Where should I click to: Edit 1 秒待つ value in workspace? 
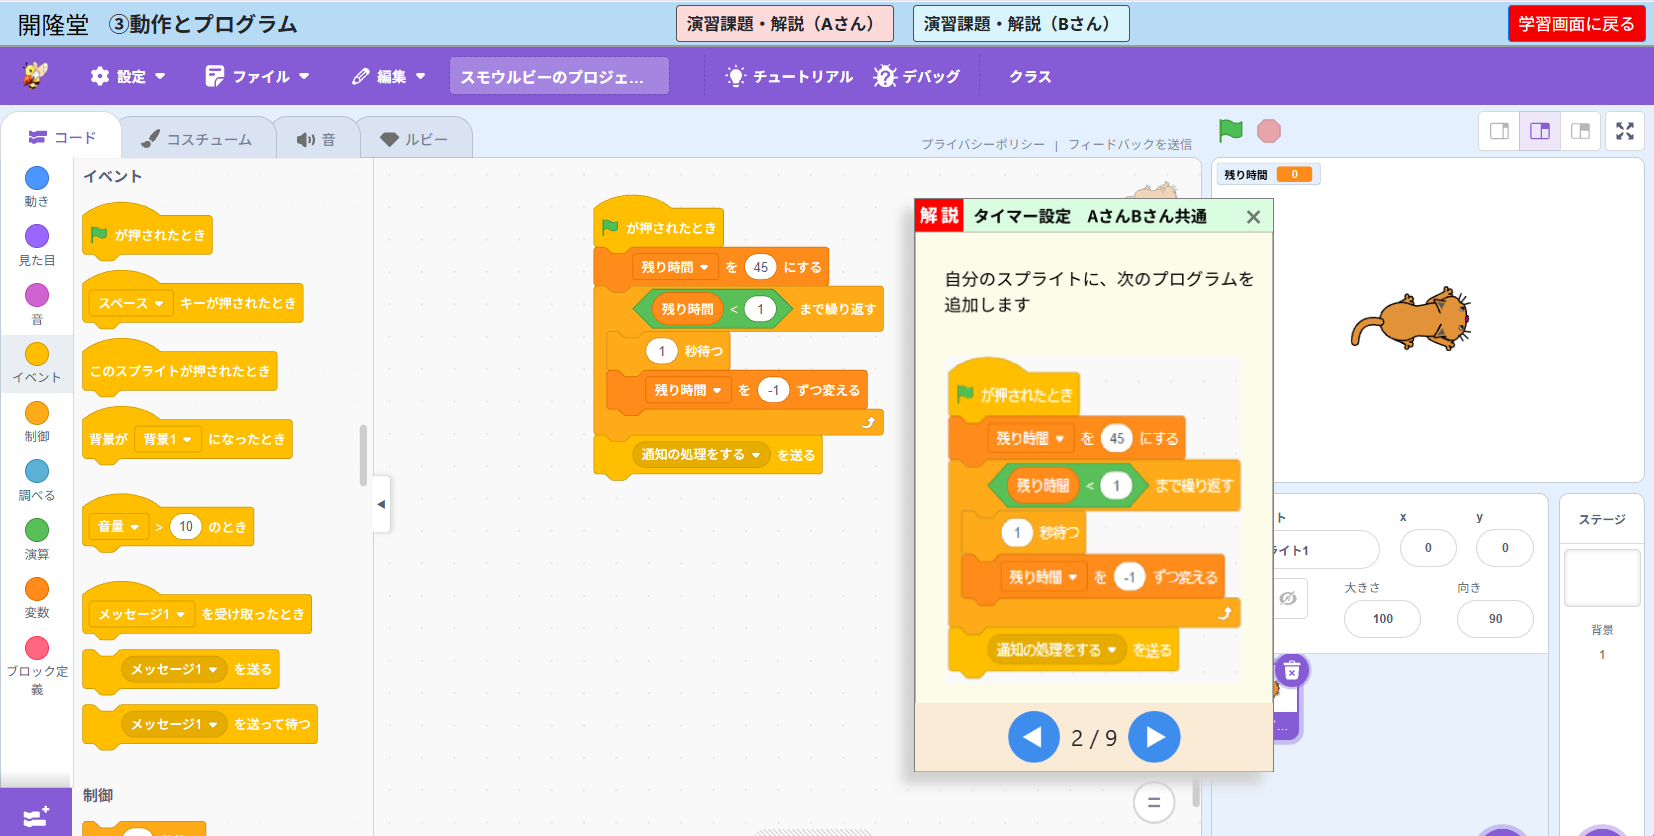coord(662,351)
